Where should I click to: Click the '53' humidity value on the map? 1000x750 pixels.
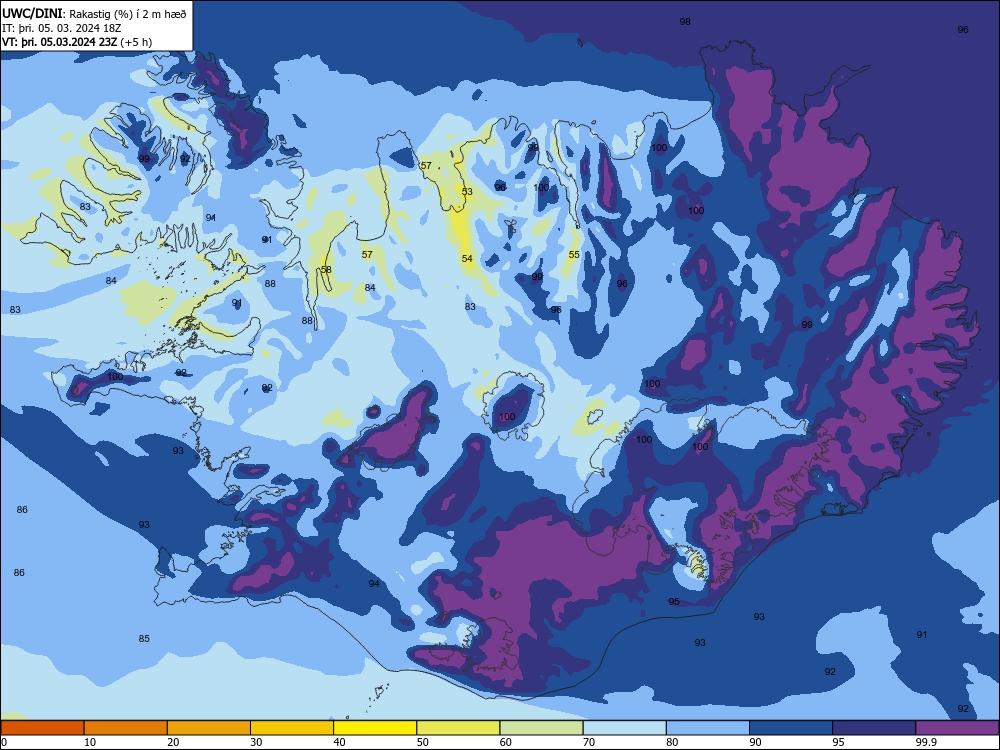point(467,191)
